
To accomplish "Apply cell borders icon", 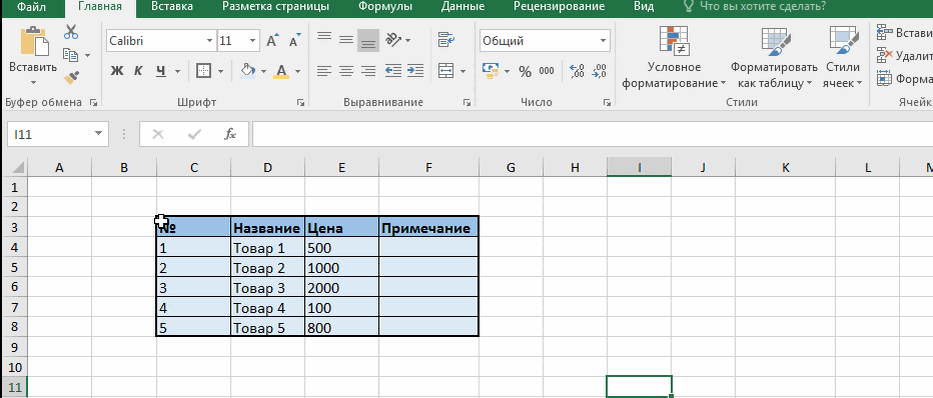I will [204, 71].
